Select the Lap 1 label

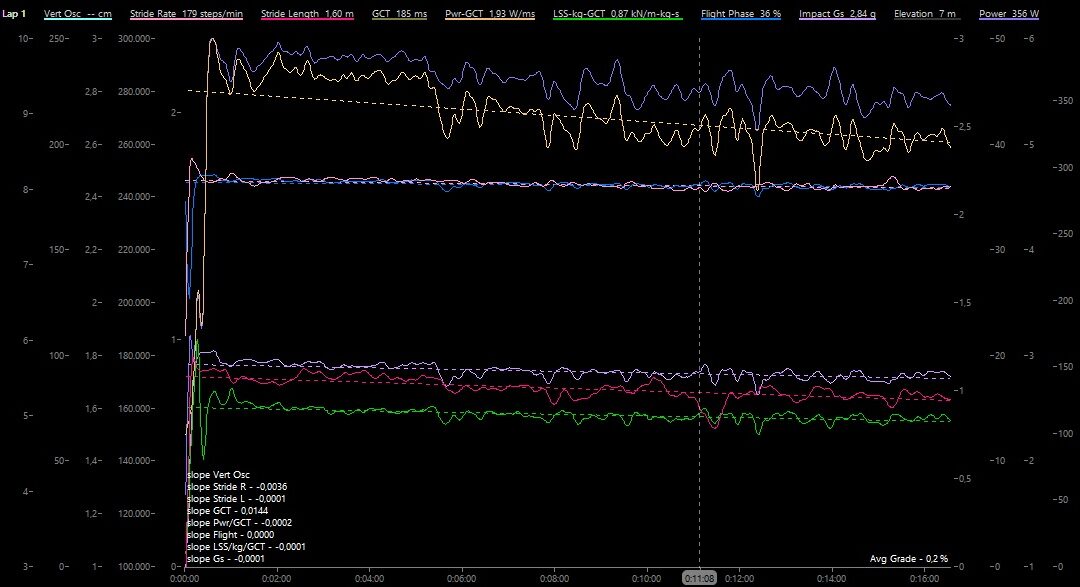coord(14,14)
